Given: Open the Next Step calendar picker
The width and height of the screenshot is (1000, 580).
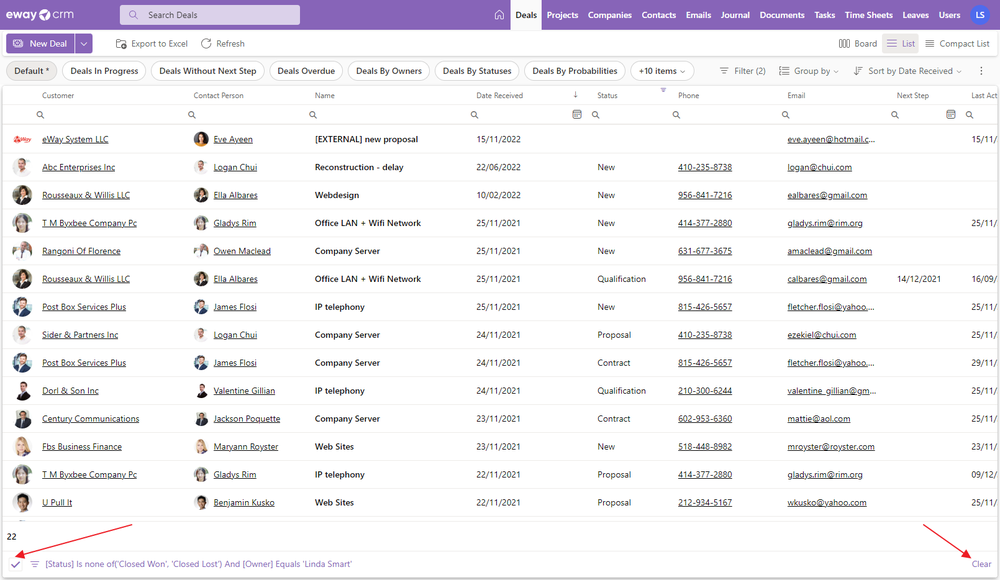Looking at the screenshot, I should pos(950,114).
